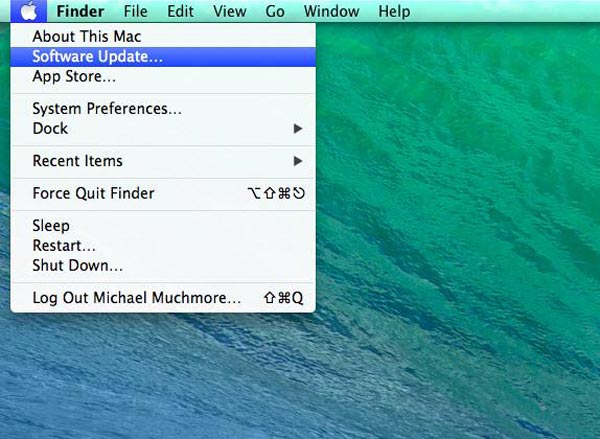Choose Force Quit Finder
This screenshot has width=600, height=439.
point(163,193)
